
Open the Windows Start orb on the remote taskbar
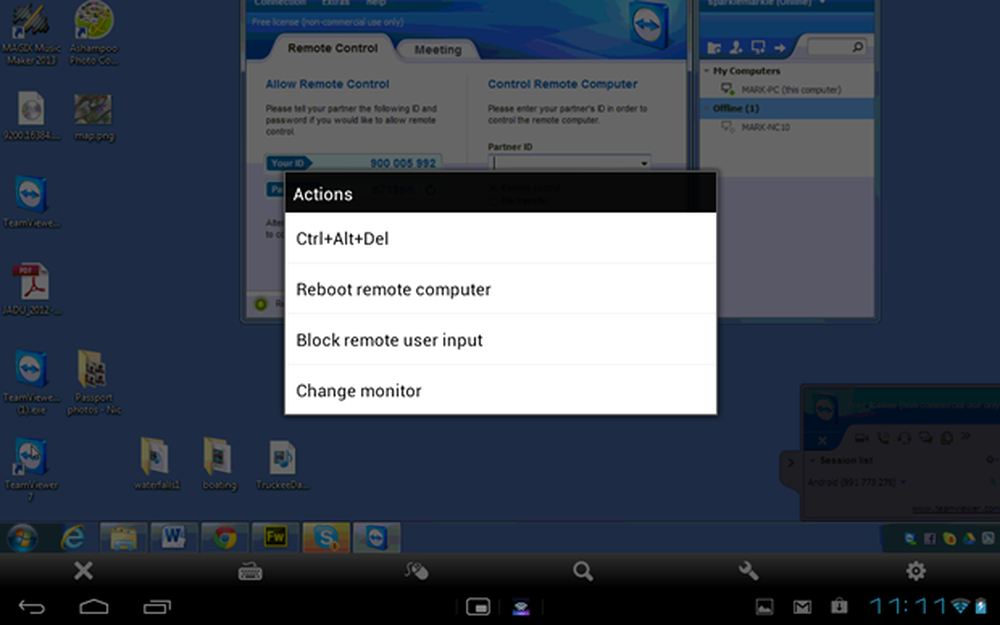tap(22, 538)
